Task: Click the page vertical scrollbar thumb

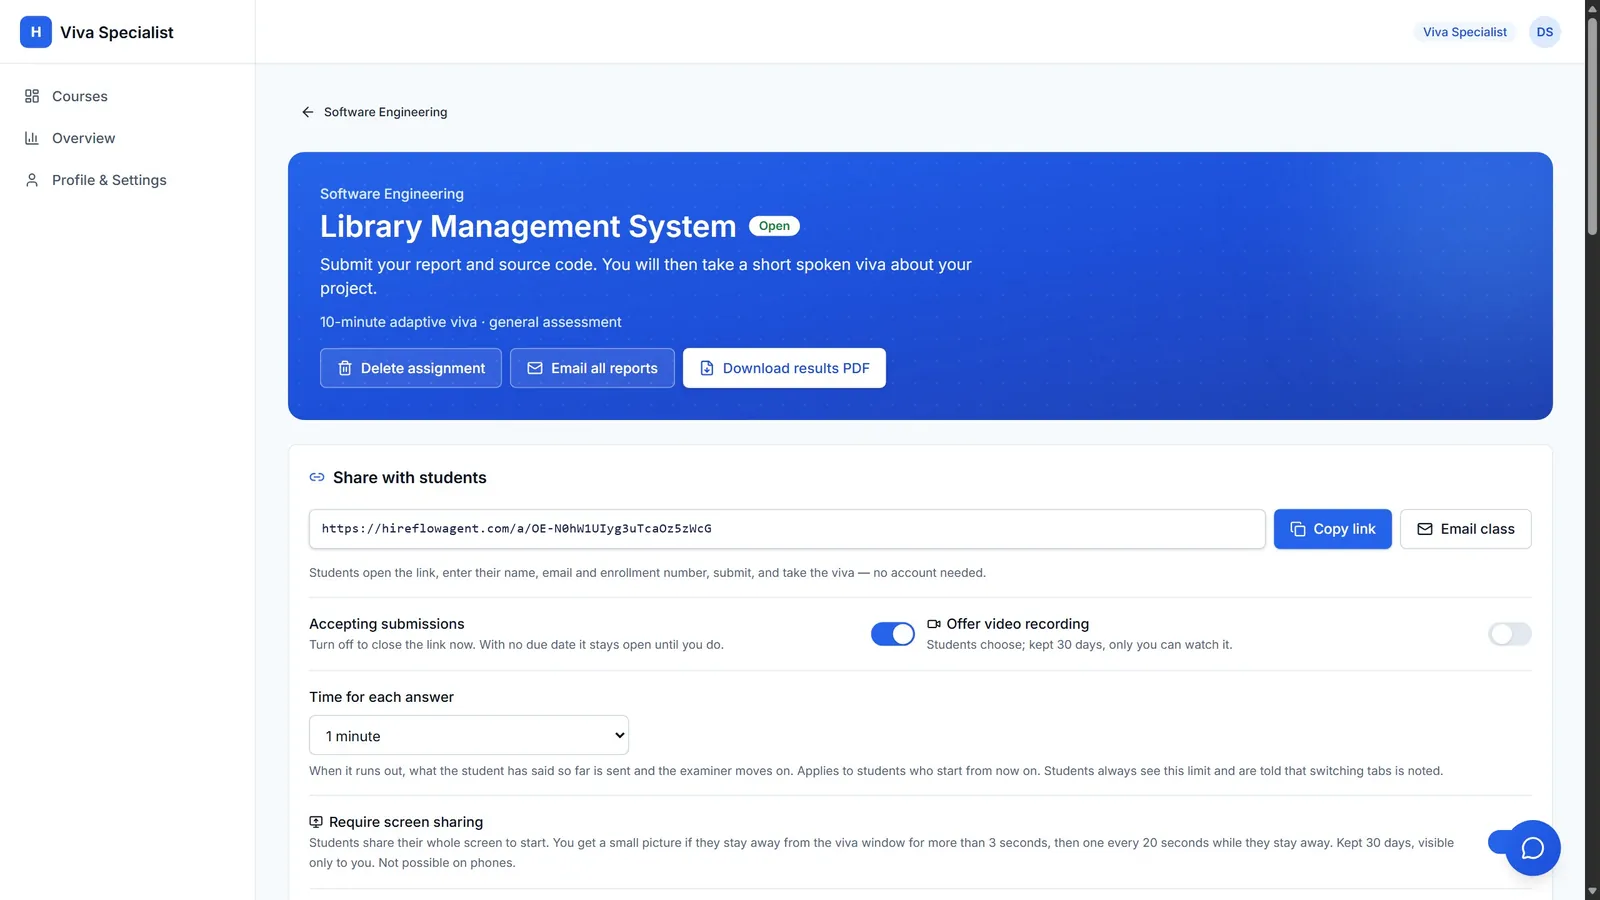Action: coord(1592,125)
